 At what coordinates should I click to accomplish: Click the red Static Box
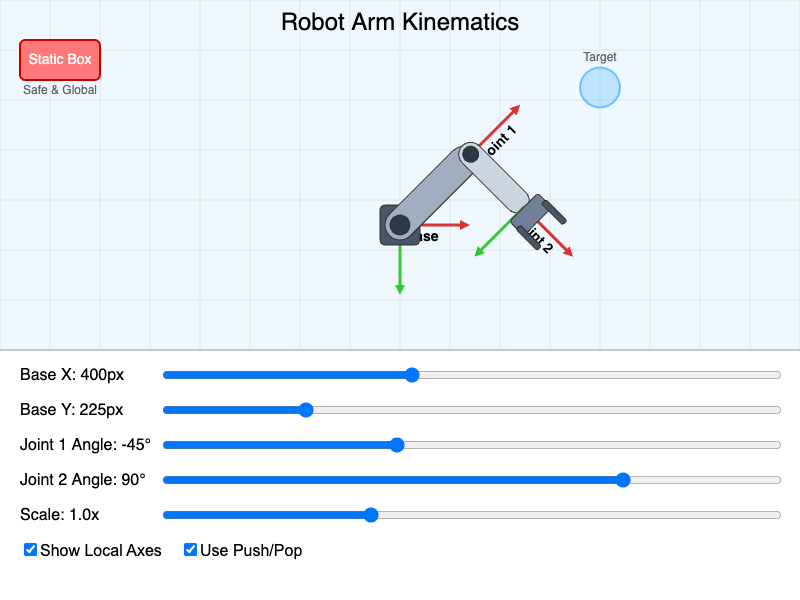60,60
